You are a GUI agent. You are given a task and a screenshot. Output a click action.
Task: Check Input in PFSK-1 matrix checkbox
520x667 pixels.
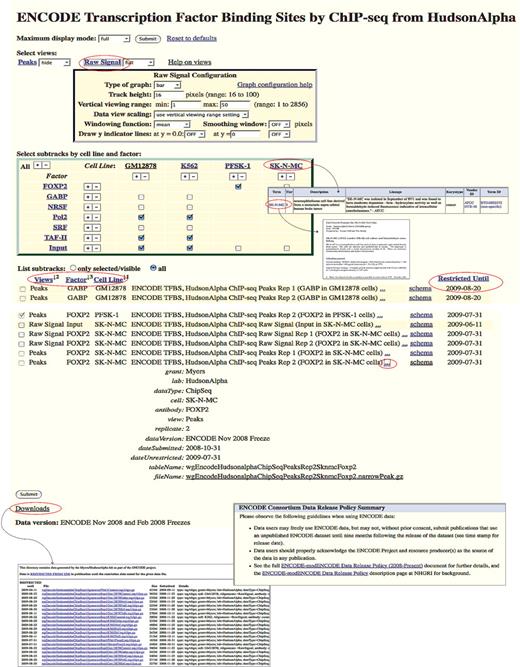[238, 248]
